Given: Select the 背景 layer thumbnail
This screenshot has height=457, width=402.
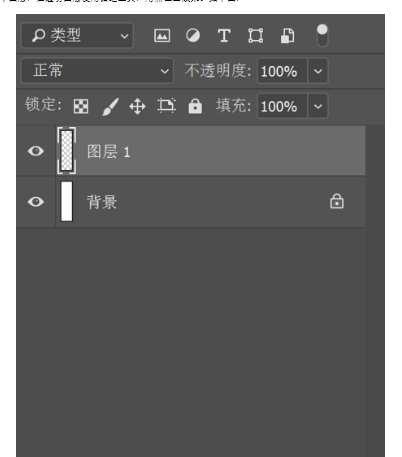Looking at the screenshot, I should [67, 201].
